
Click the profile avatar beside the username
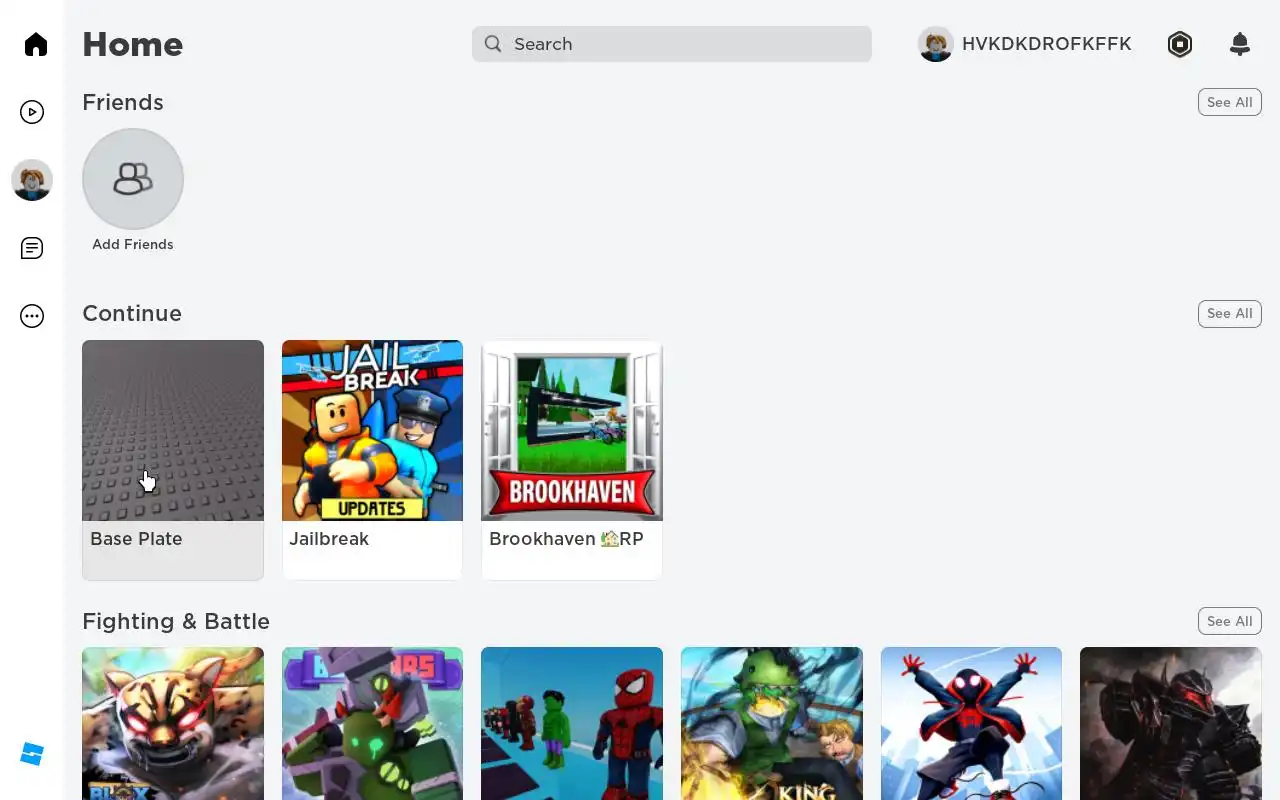[x=936, y=44]
